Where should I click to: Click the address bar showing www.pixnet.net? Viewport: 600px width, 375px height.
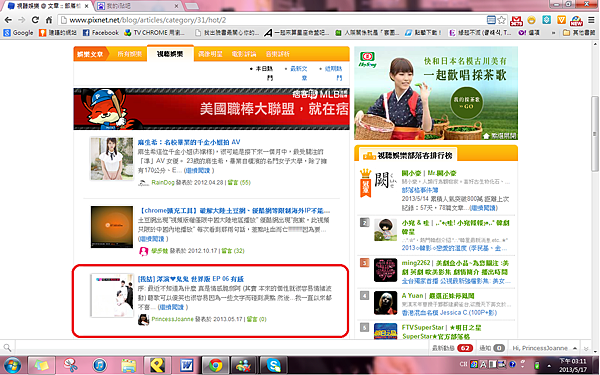pyautogui.click(x=272, y=20)
